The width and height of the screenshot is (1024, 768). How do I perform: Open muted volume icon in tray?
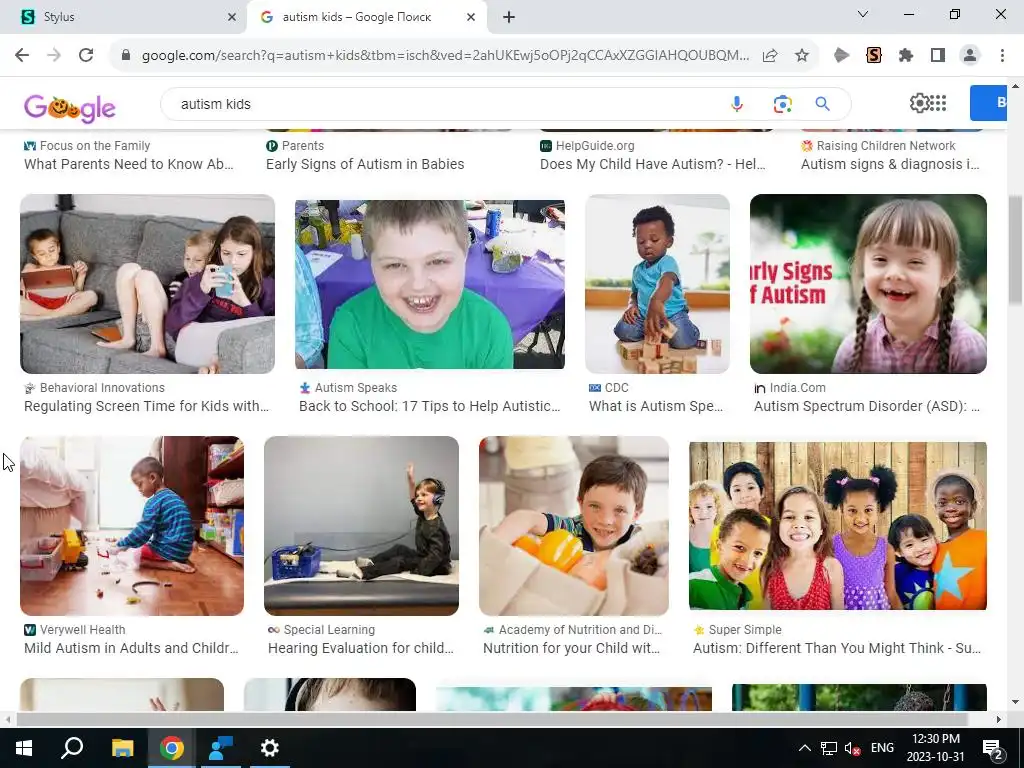click(852, 748)
